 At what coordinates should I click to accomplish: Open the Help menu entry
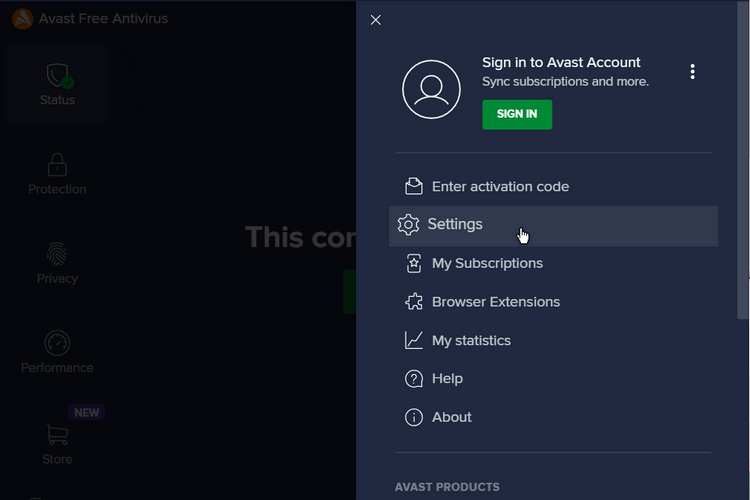point(553,378)
